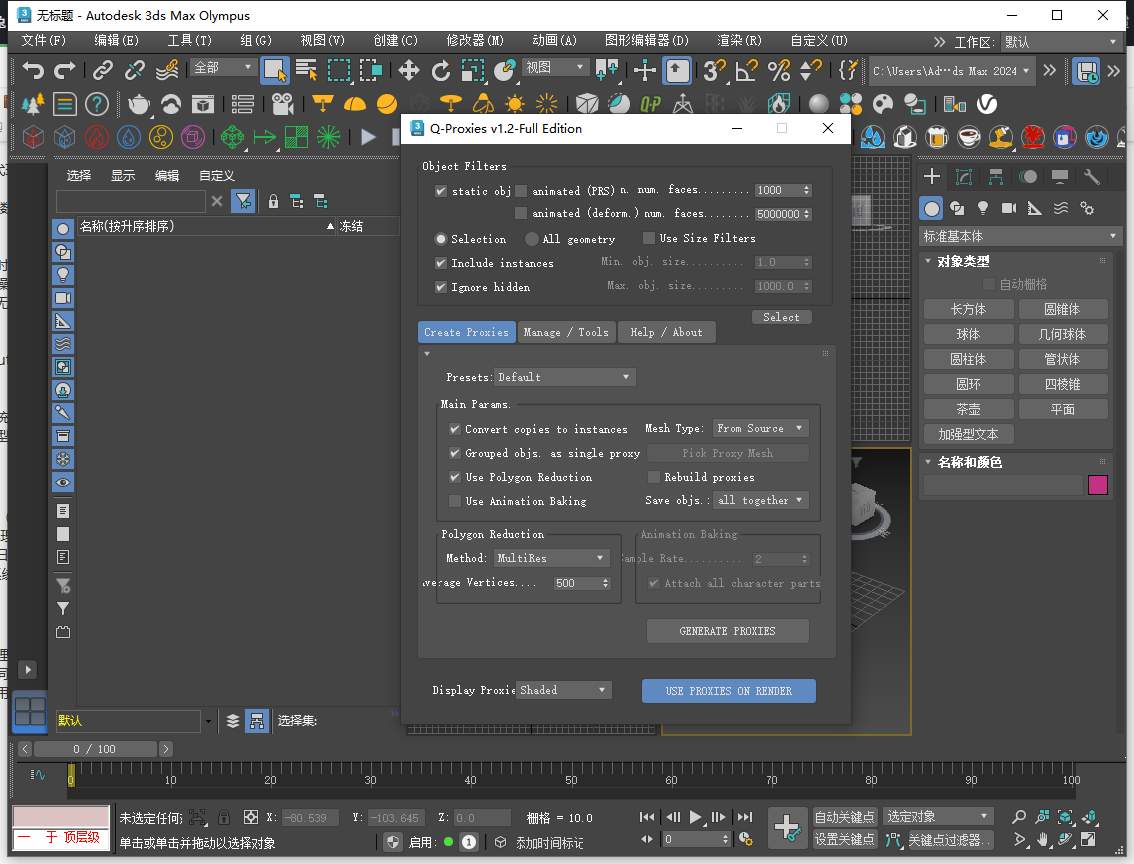Screen dimensions: 1134x864
Task: Click the object color swatch in 名称和颜色
Action: [x=1098, y=484]
